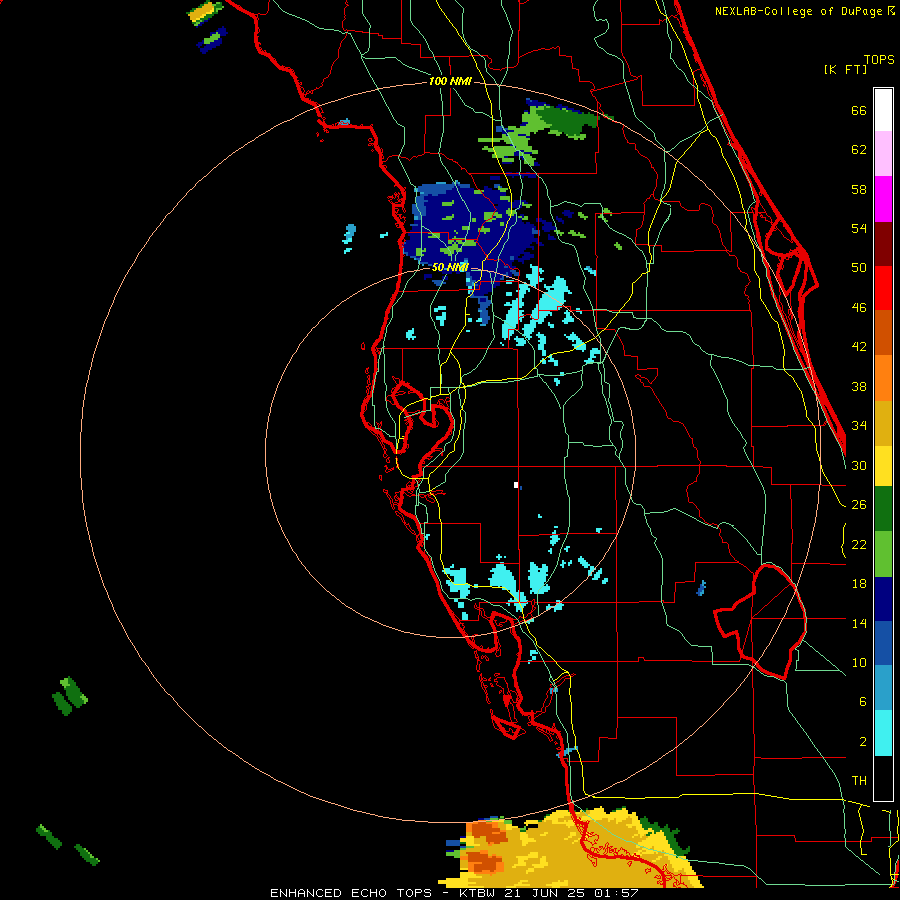Image resolution: width=900 pixels, height=900 pixels.
Task: Select the 50 label on the legend
Action: click(859, 268)
